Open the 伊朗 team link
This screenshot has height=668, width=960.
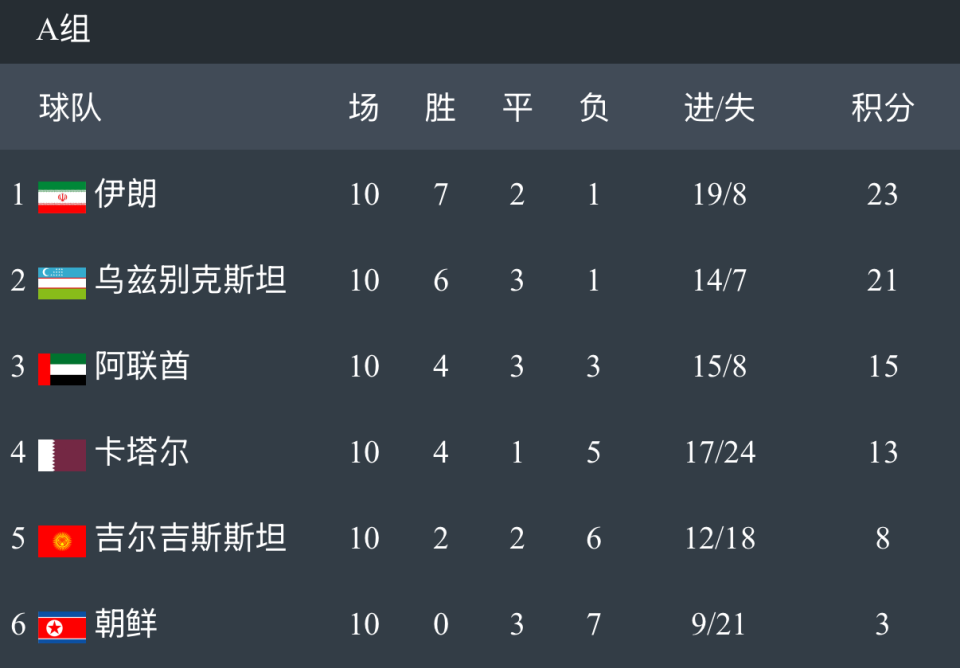[126, 194]
